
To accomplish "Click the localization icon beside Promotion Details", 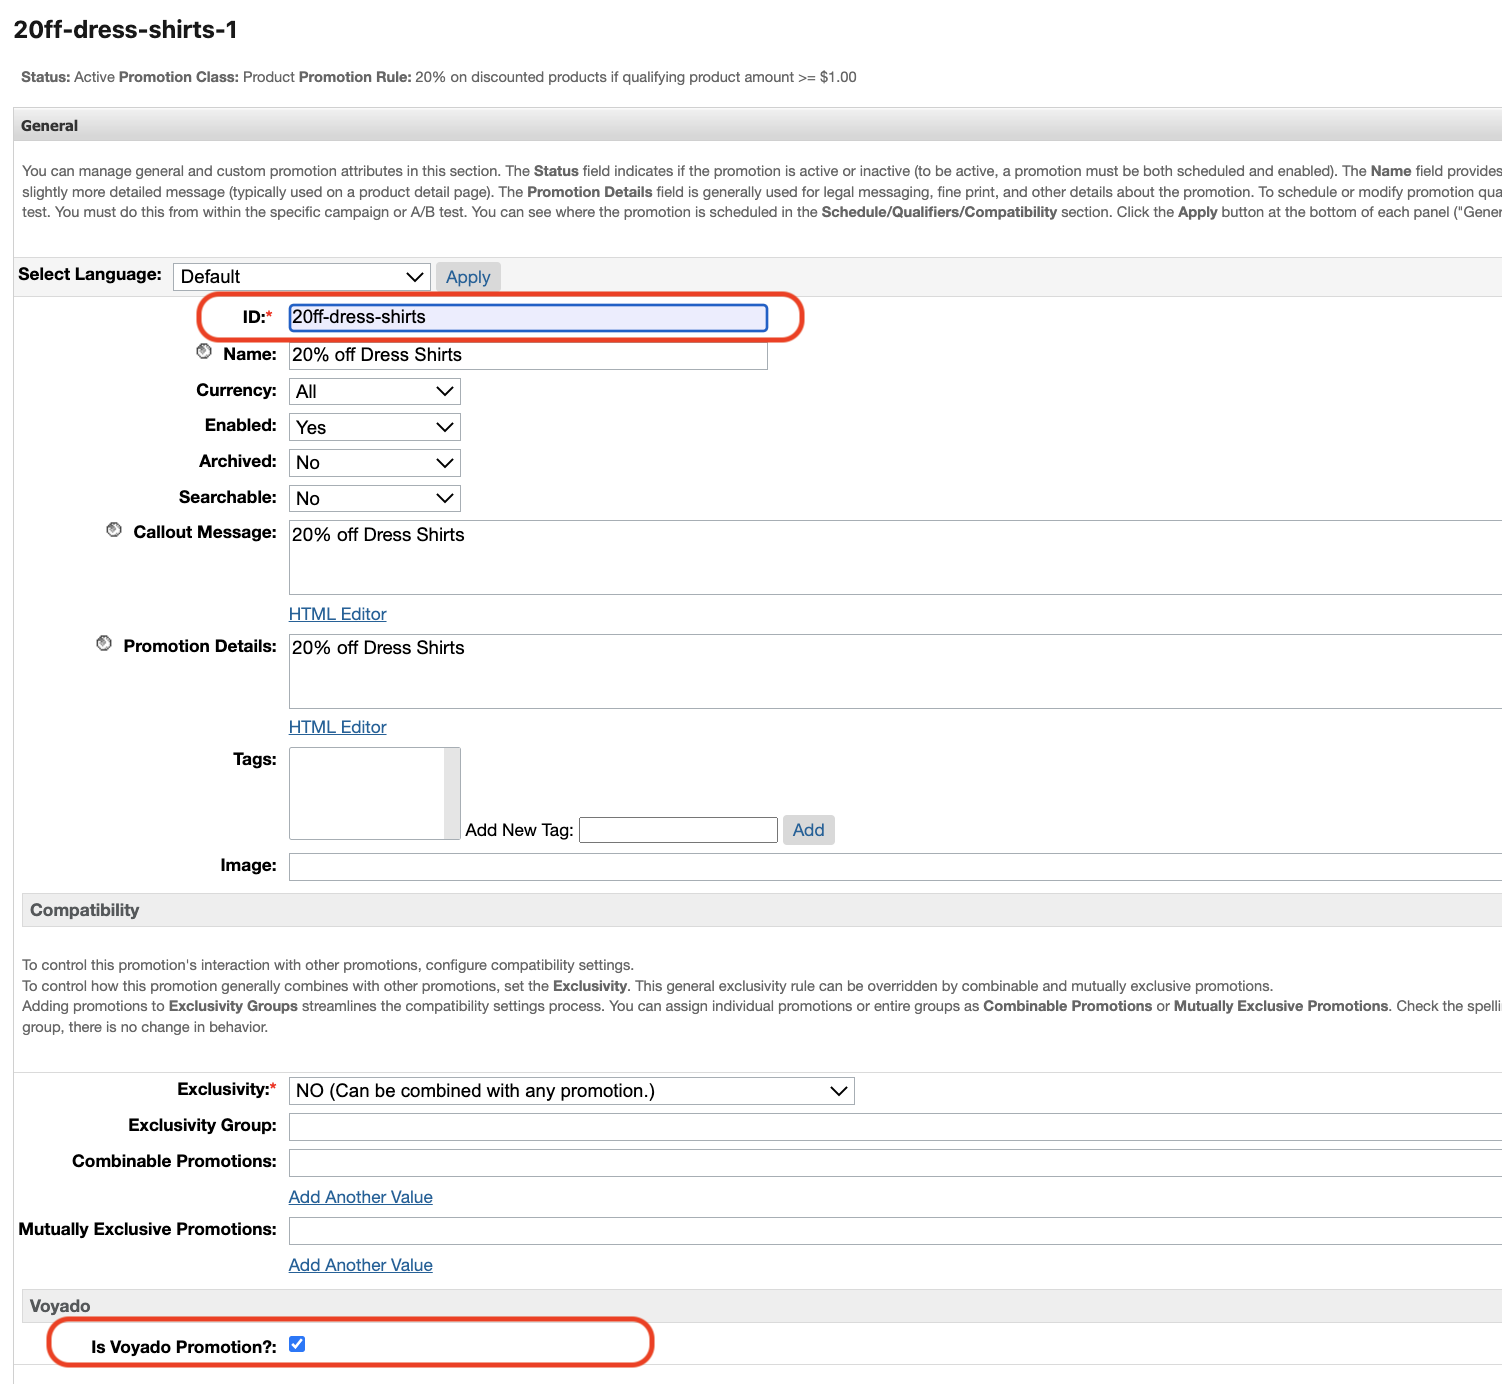I will [104, 644].
